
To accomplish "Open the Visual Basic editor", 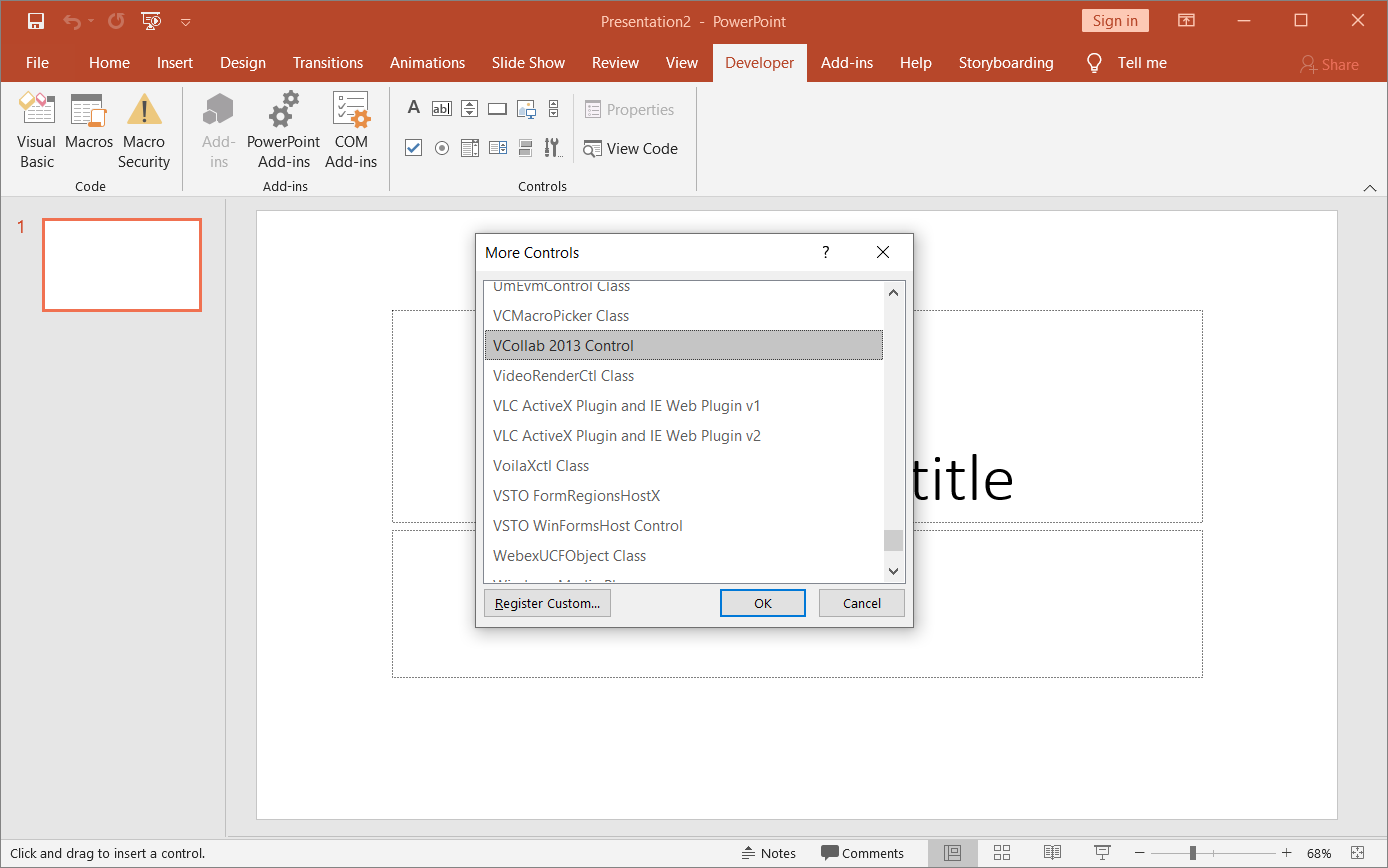I will click(x=37, y=131).
